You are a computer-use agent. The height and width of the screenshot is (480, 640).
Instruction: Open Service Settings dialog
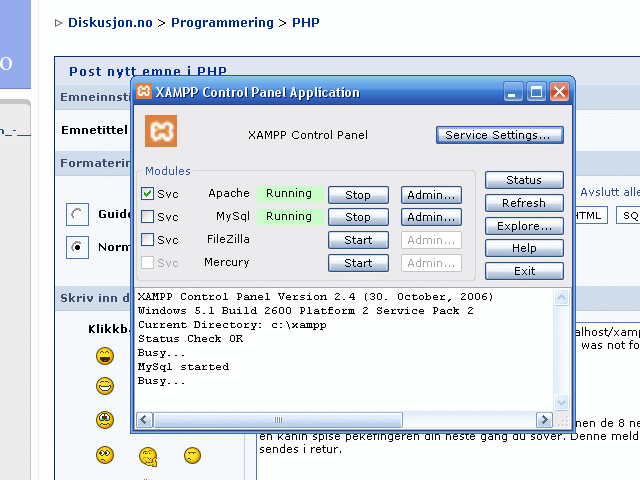[500, 135]
